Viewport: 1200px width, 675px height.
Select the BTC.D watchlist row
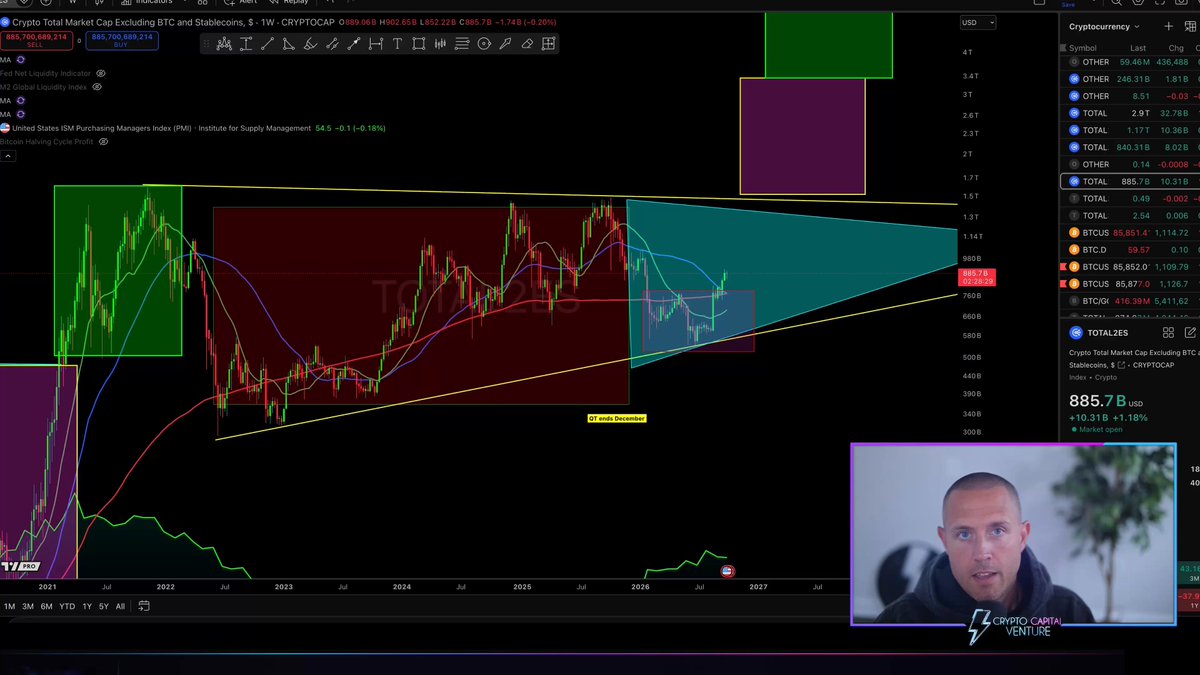point(1129,249)
